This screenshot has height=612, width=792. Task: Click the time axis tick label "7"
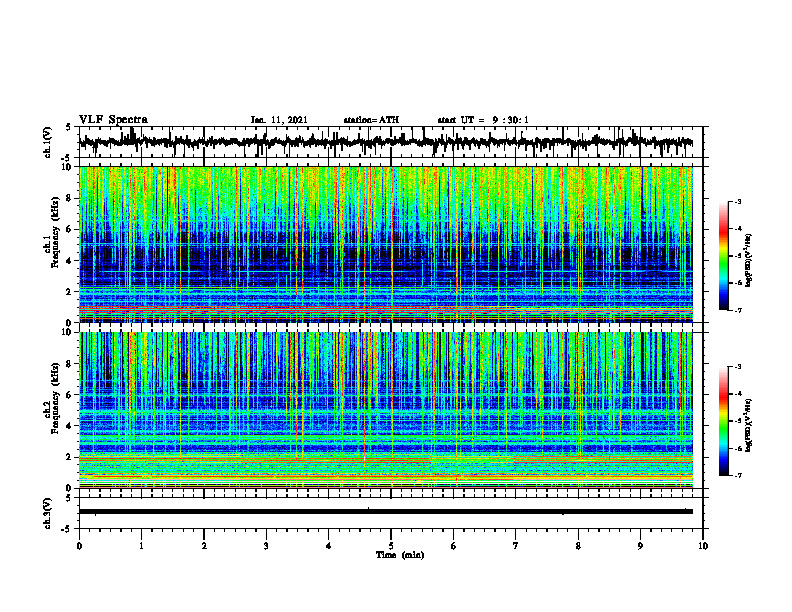pos(516,546)
